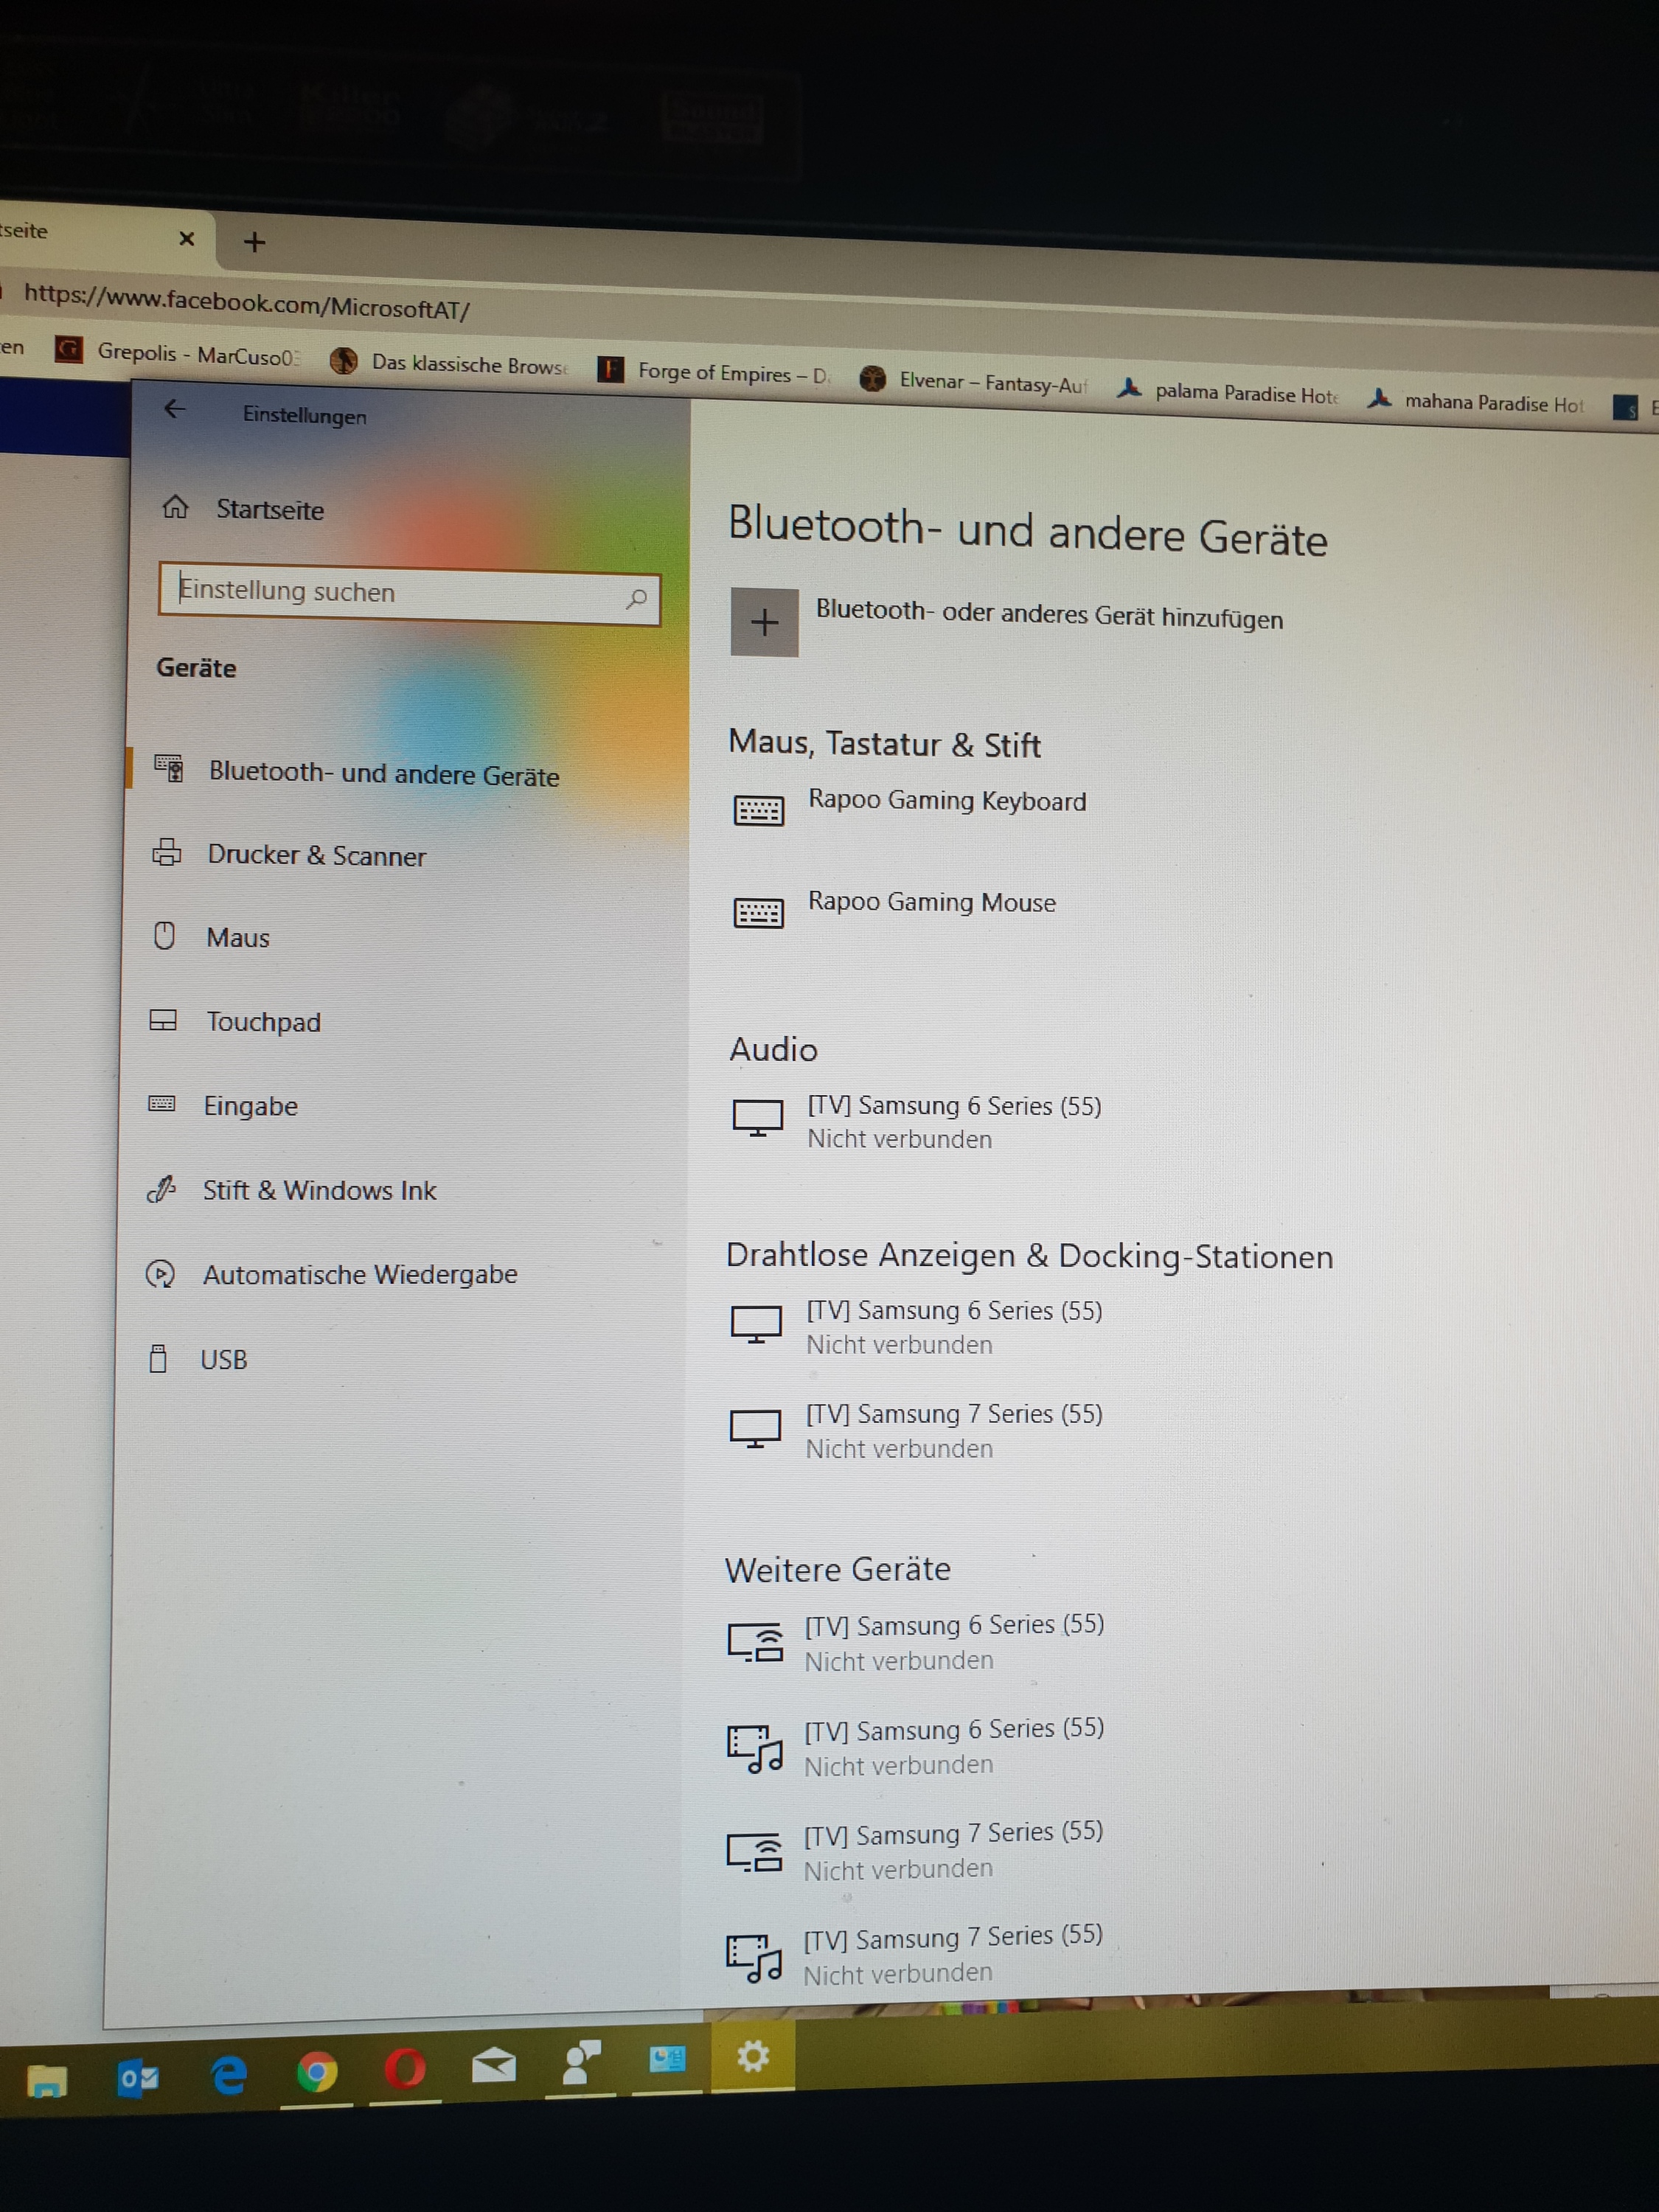This screenshot has height=2212, width=1659.
Task: Open 'Das klassische Brows' bookmark
Action: (x=449, y=362)
